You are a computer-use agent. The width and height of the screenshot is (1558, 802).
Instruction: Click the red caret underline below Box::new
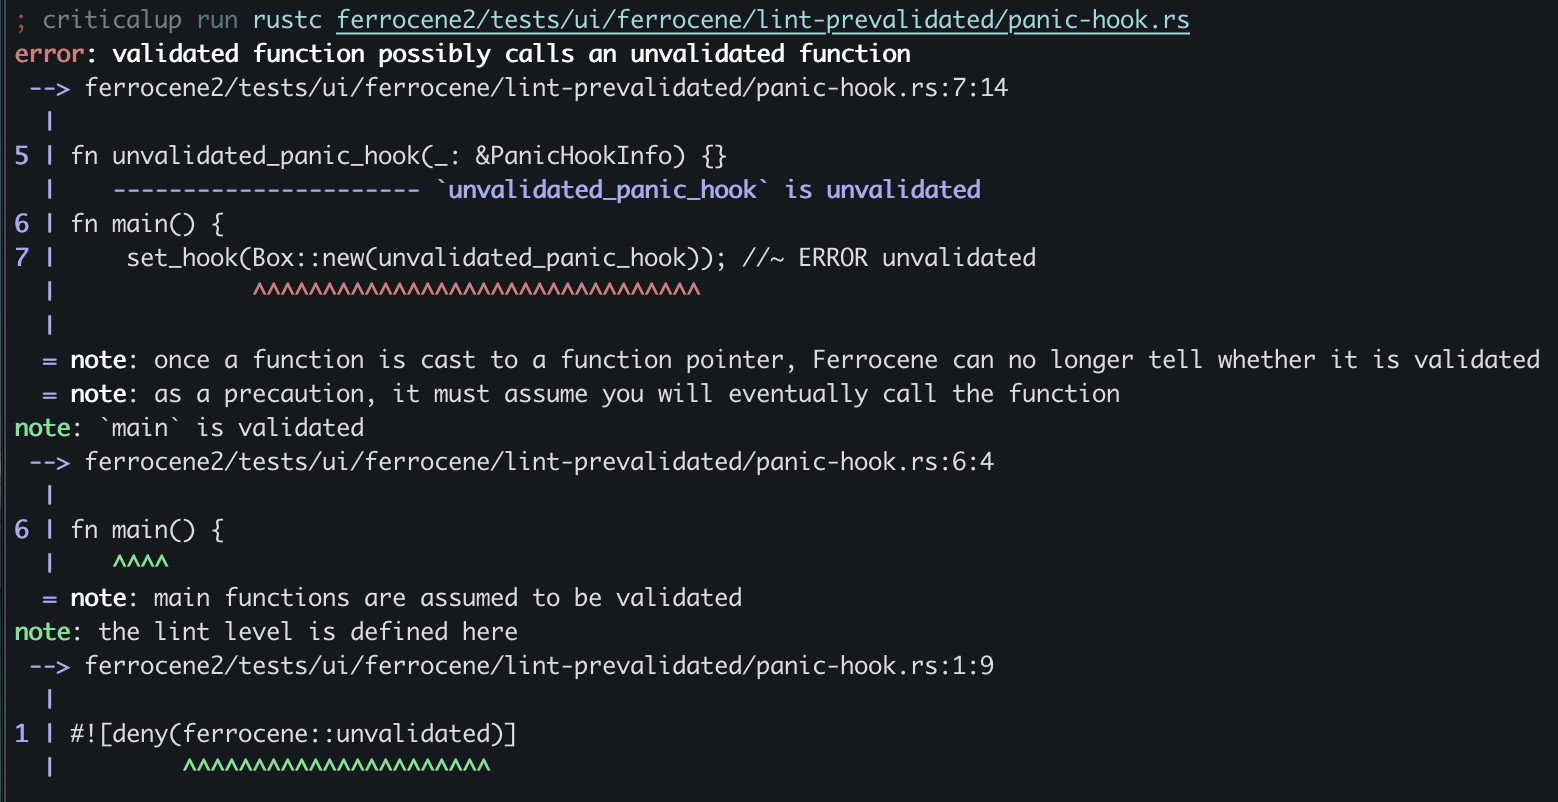[476, 292]
